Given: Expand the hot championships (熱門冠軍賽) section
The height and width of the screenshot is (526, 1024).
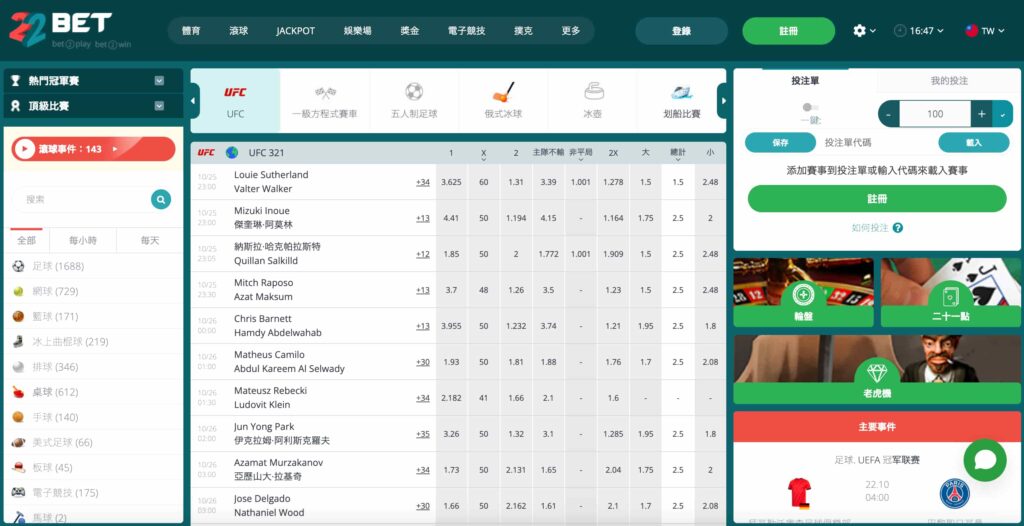Looking at the screenshot, I should (159, 80).
